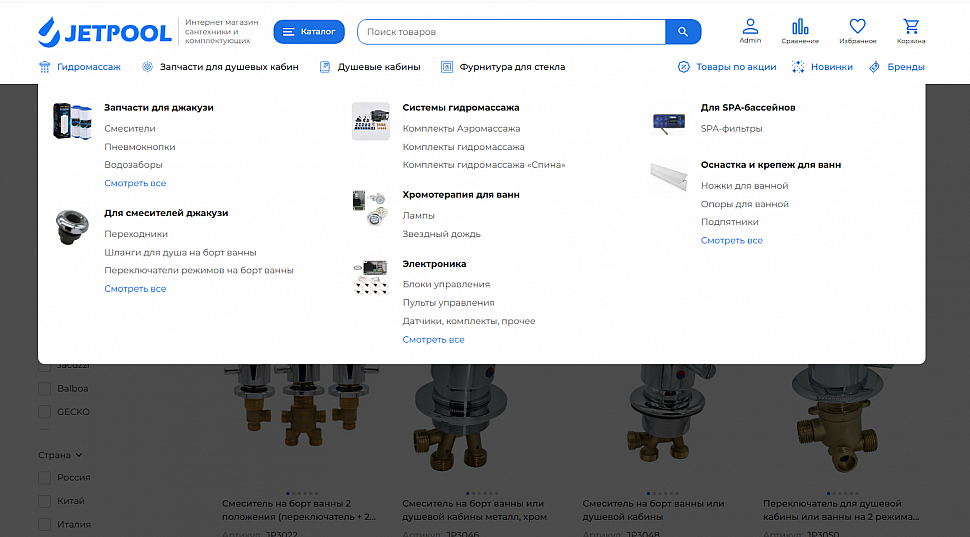
Task: Open SPA-фильтры subcategory
Action: point(732,129)
